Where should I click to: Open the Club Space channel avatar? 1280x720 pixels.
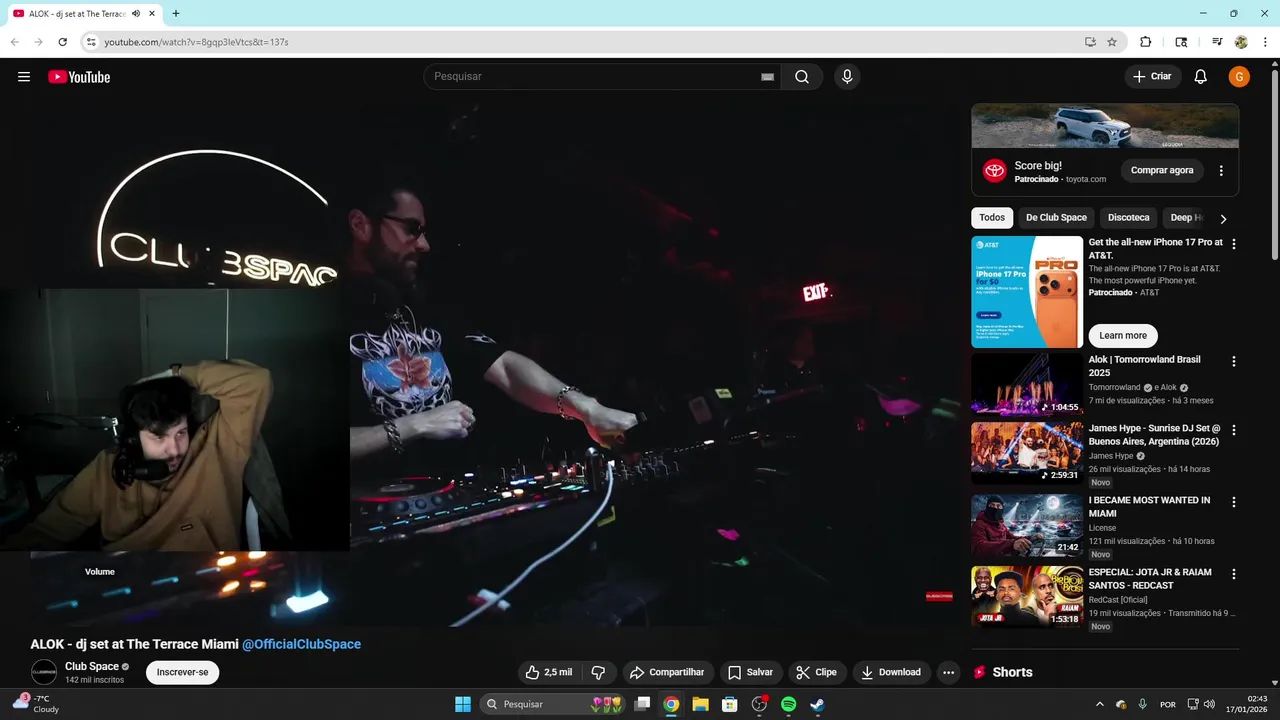44,672
